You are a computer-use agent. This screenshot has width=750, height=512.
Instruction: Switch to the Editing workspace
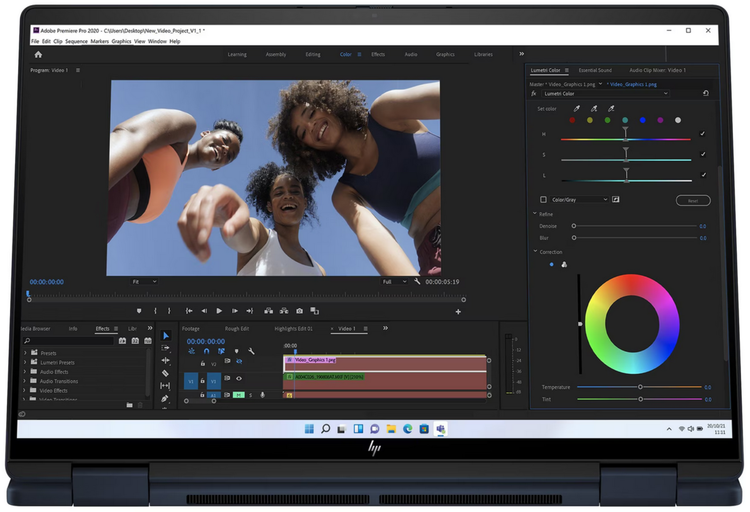[x=313, y=55]
